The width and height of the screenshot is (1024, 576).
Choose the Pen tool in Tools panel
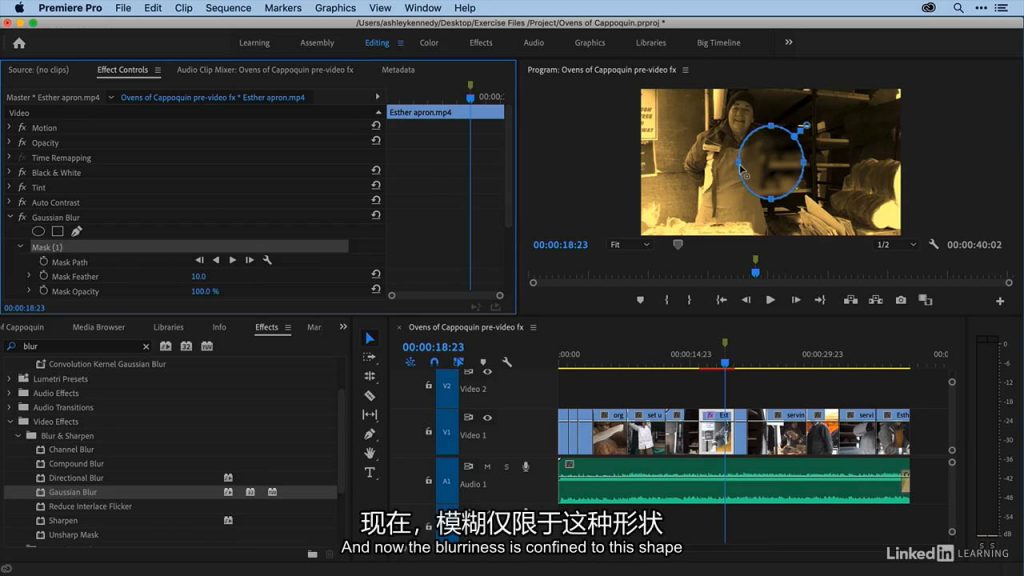click(x=370, y=434)
